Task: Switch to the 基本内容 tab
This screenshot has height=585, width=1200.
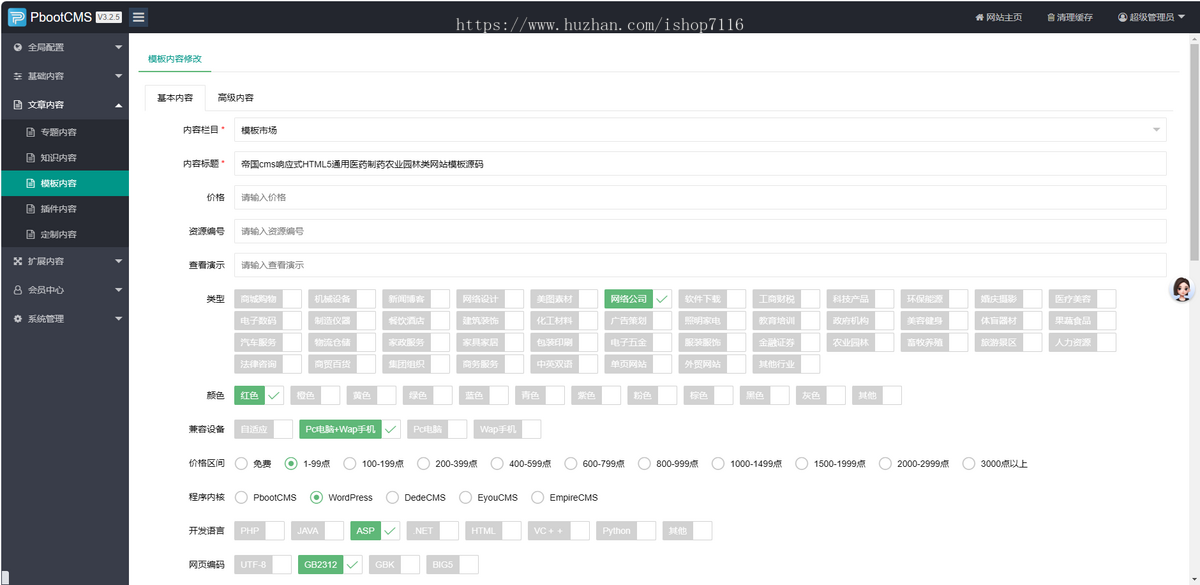Action: 175,98
